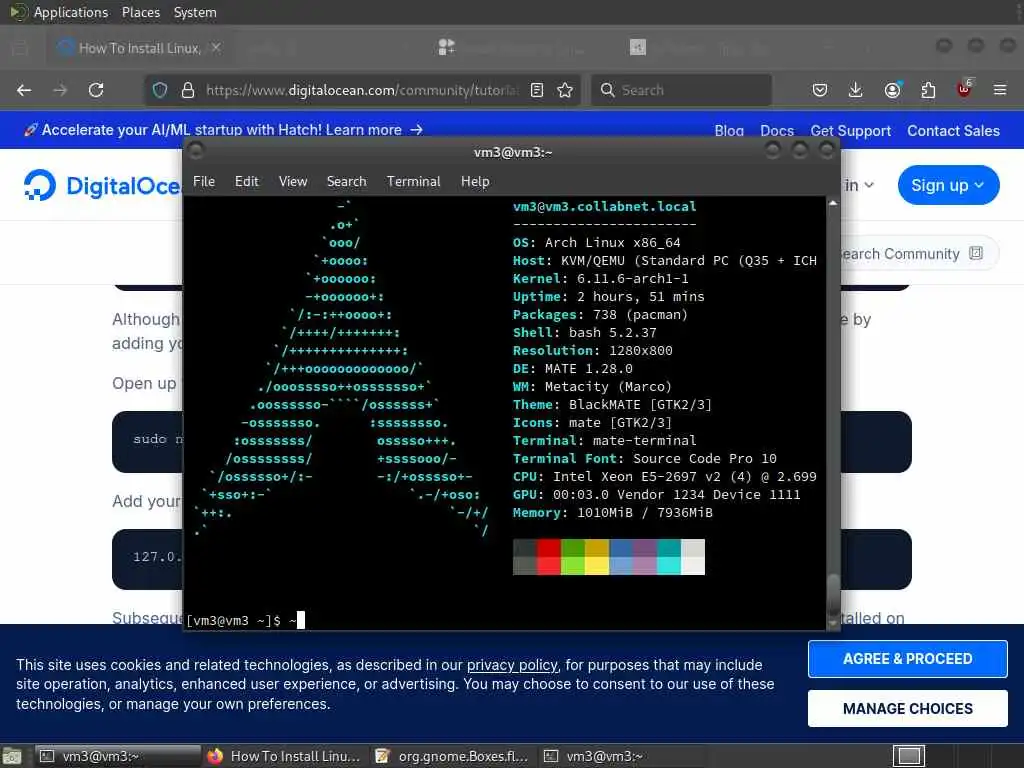Open the privacy policy link
Image resolution: width=1024 pixels, height=768 pixels.
point(512,665)
